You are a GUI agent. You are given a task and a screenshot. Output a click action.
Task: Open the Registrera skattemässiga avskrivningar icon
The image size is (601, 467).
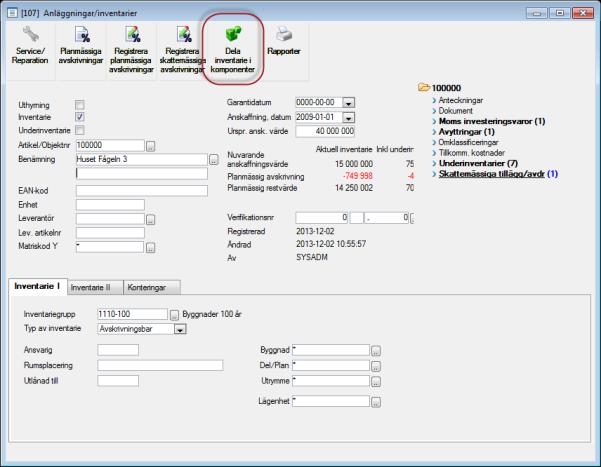coord(184,35)
